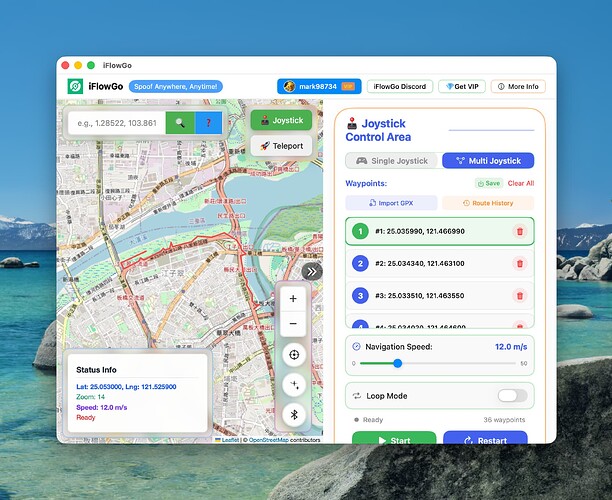Select waypoint #1: 25.035990, 121.466990
This screenshot has height=500, width=612.
tap(439, 231)
